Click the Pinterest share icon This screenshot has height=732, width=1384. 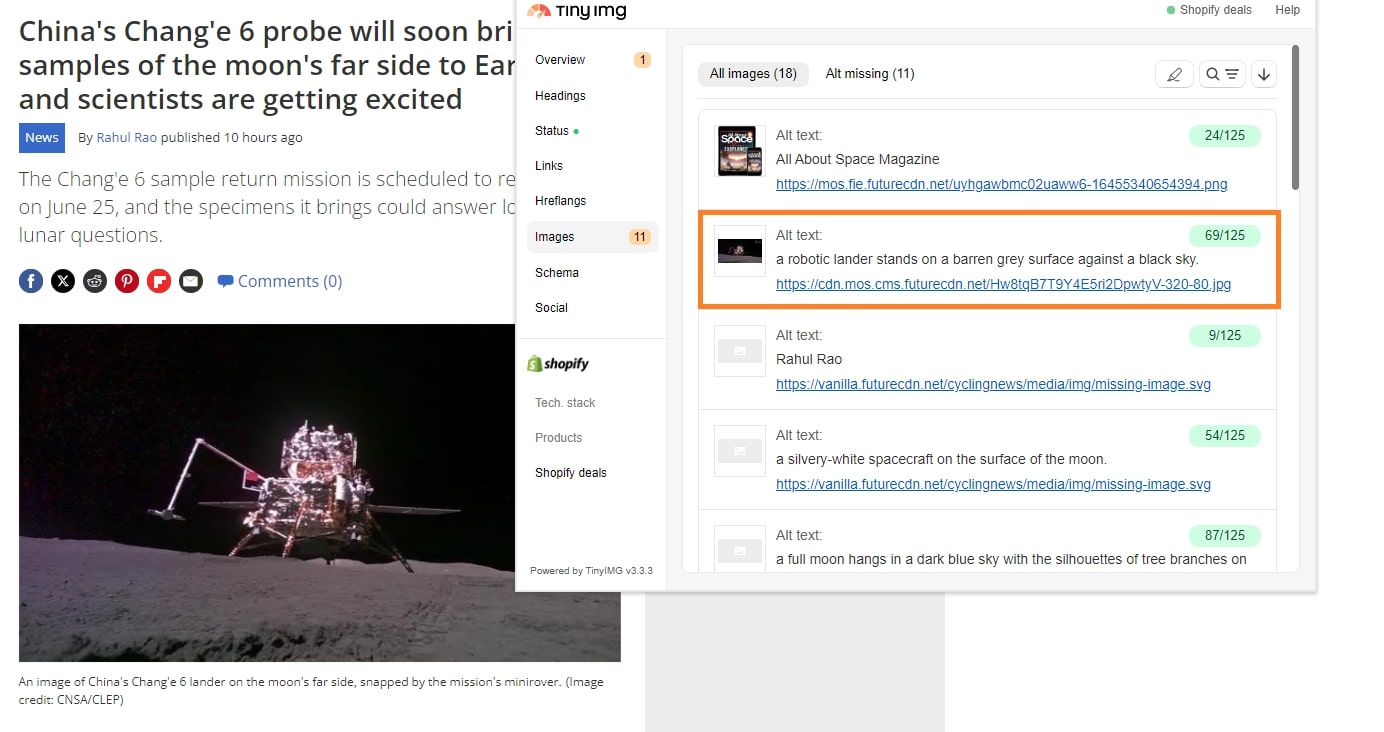coord(127,281)
